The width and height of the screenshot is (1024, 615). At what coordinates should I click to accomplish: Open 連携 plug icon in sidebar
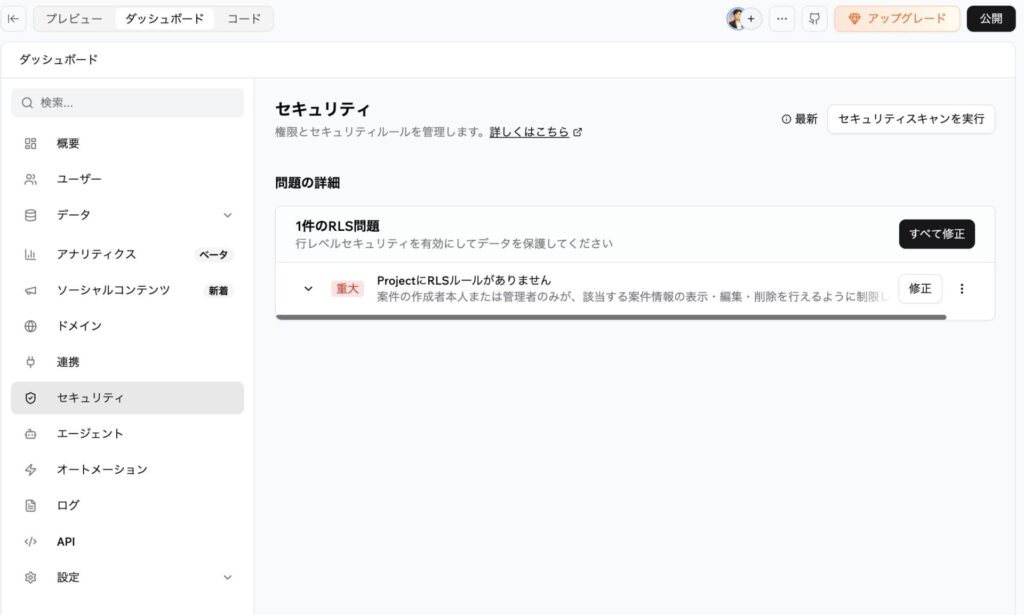[x=31, y=362]
